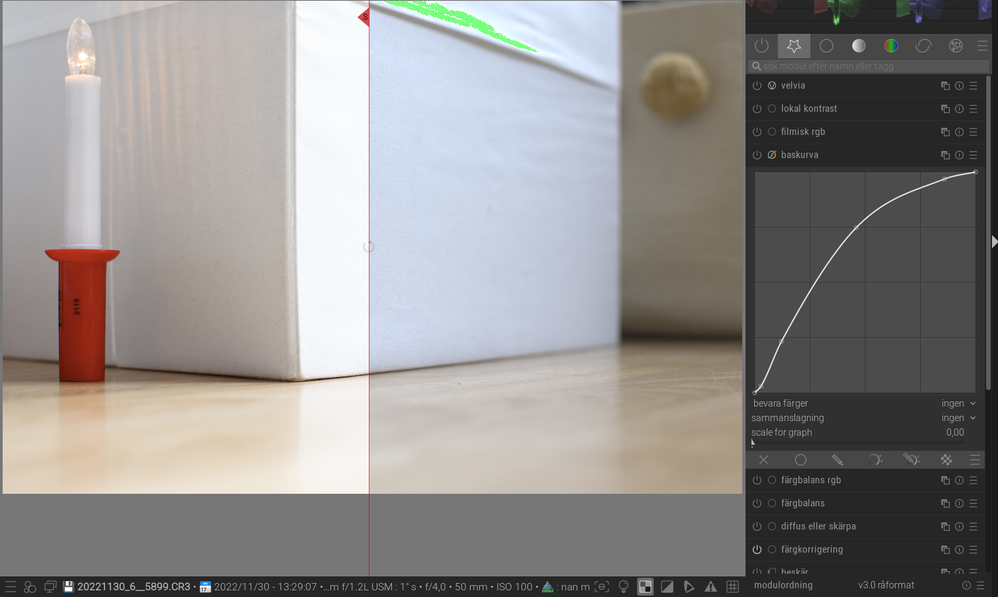Turn off the mask with X icon
The image size is (998, 597).
(764, 460)
